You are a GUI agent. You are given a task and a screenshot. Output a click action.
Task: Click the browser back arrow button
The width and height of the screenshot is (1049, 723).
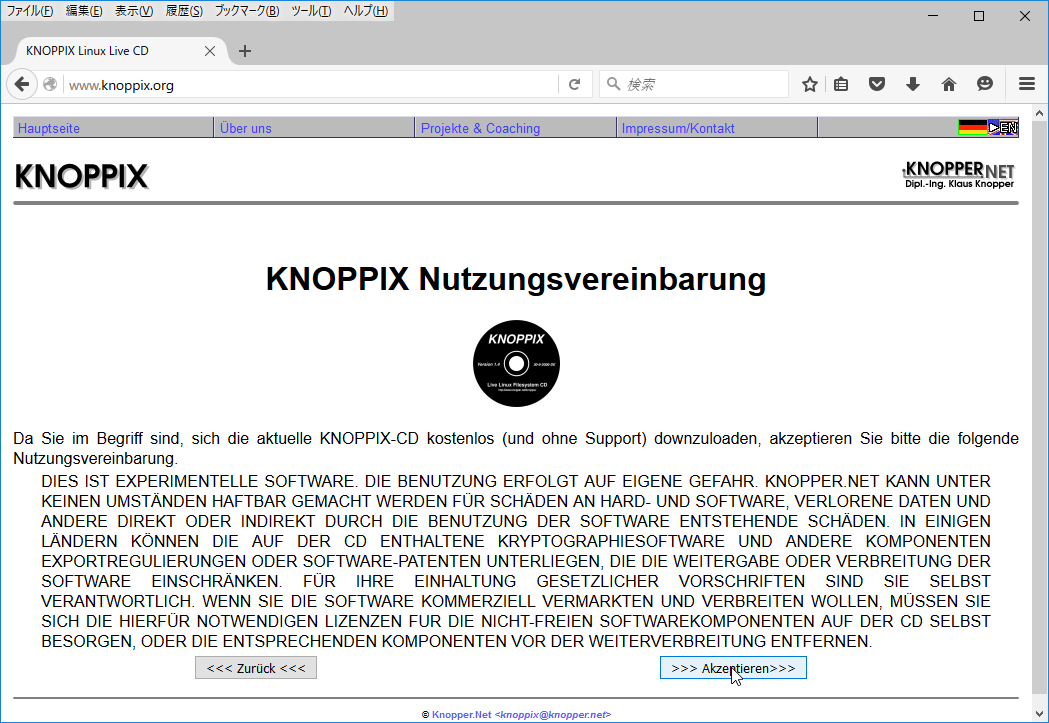pyautogui.click(x=22, y=84)
